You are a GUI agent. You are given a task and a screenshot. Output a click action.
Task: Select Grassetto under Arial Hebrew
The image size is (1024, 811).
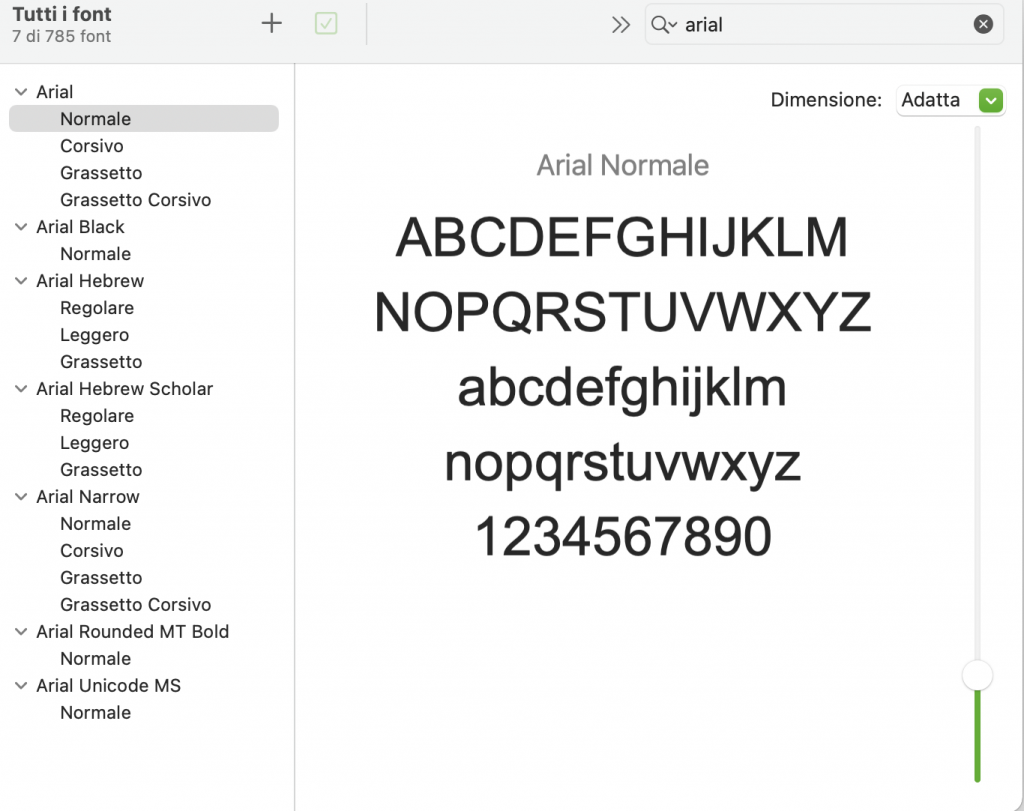144,362
